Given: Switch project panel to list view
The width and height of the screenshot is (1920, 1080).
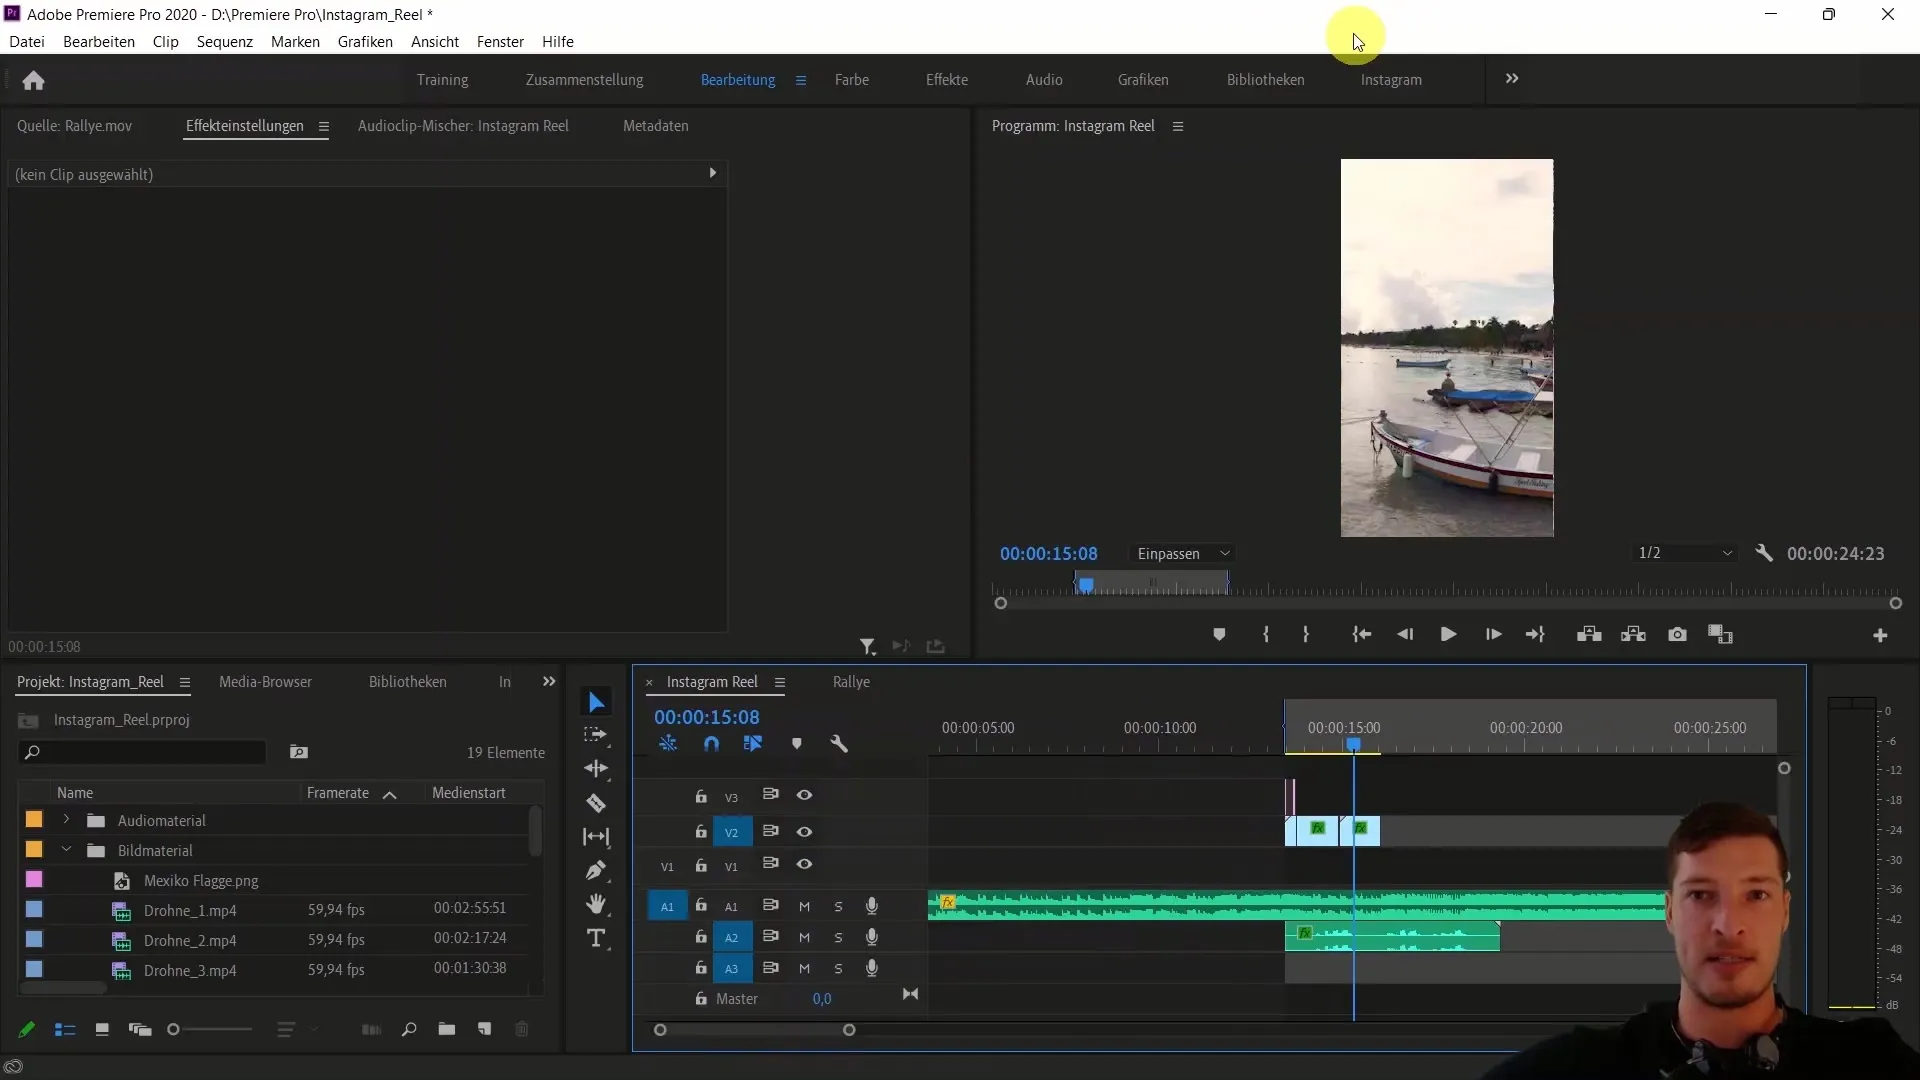Looking at the screenshot, I should point(65,1029).
